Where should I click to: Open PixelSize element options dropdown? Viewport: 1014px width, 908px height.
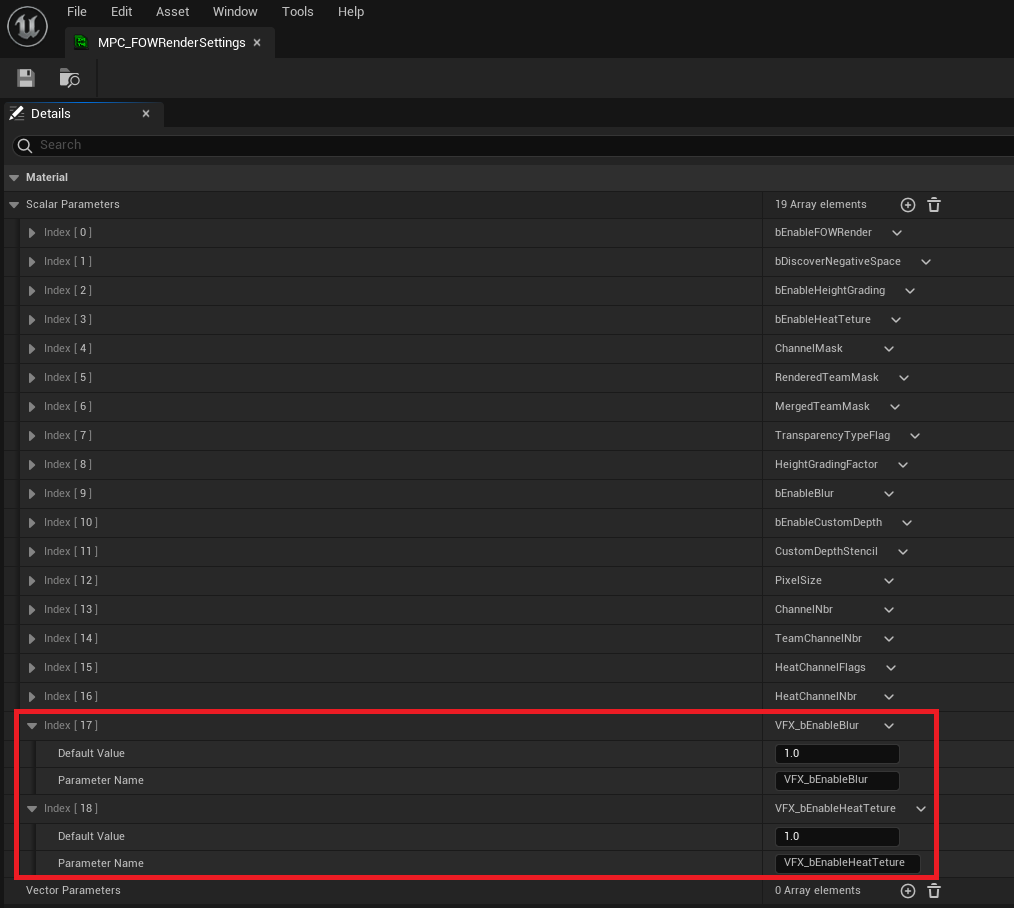[889, 581]
